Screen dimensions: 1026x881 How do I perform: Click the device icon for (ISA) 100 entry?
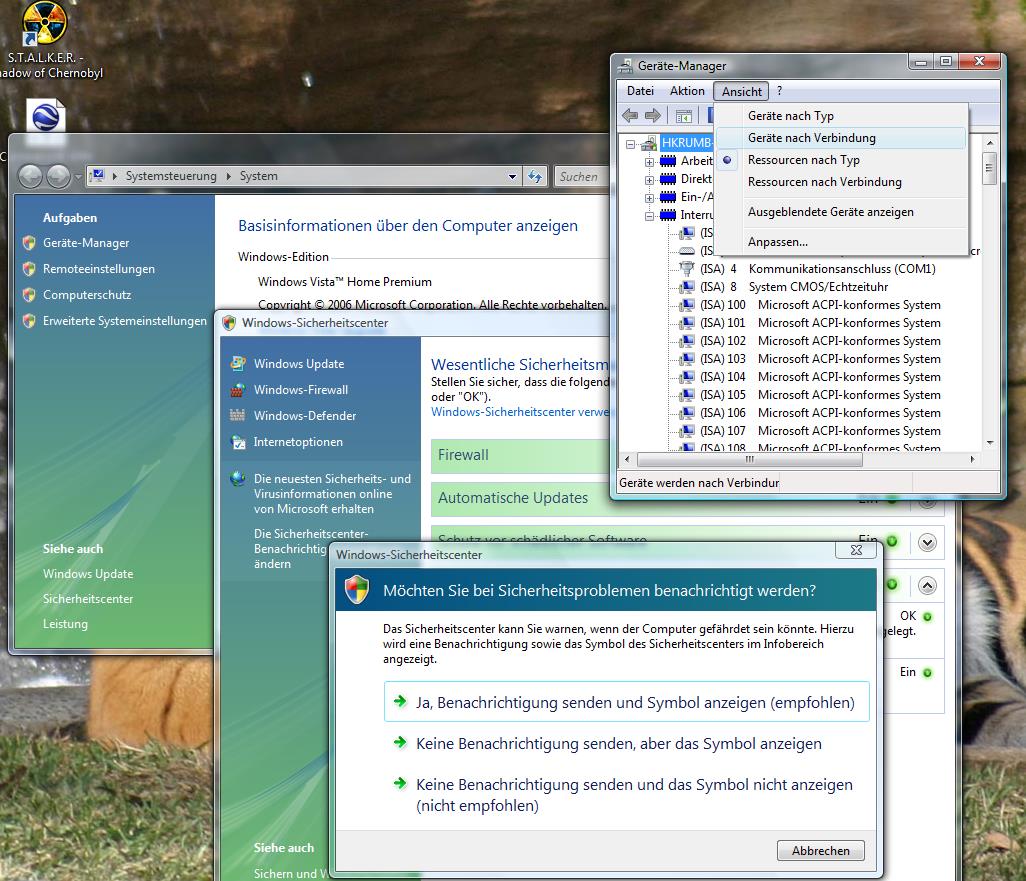686,305
